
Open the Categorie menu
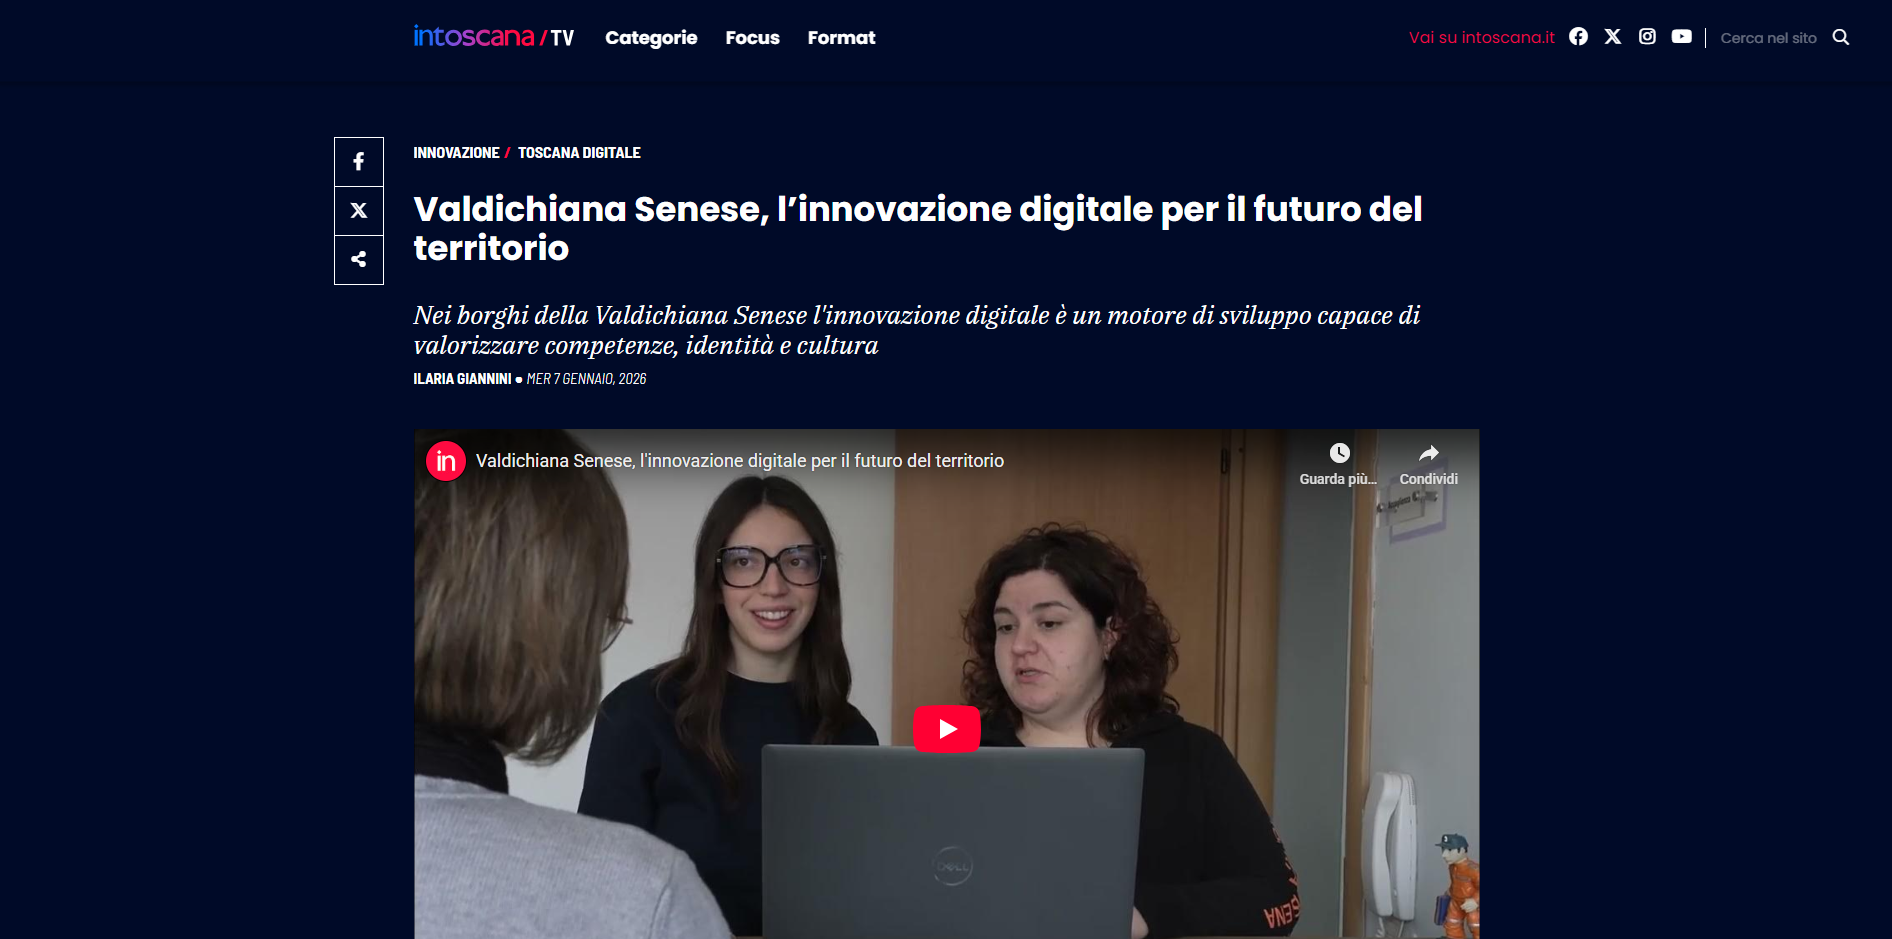pos(651,38)
